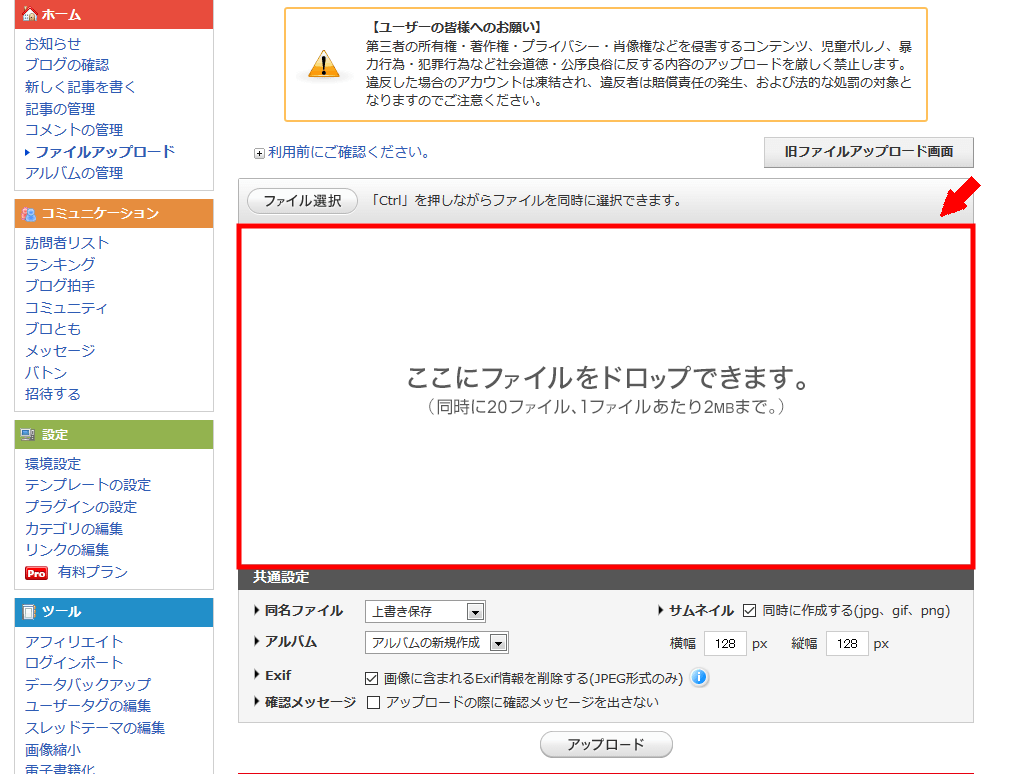Toggle the Exif情報を削除する checkbox
The image size is (1021, 774).
click(372, 678)
